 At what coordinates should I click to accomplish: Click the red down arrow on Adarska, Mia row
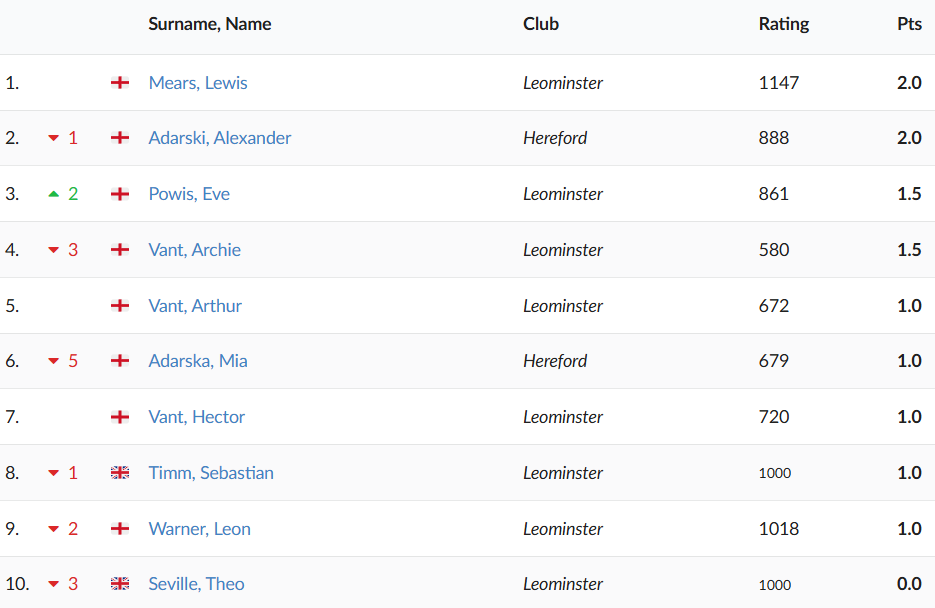click(x=54, y=361)
